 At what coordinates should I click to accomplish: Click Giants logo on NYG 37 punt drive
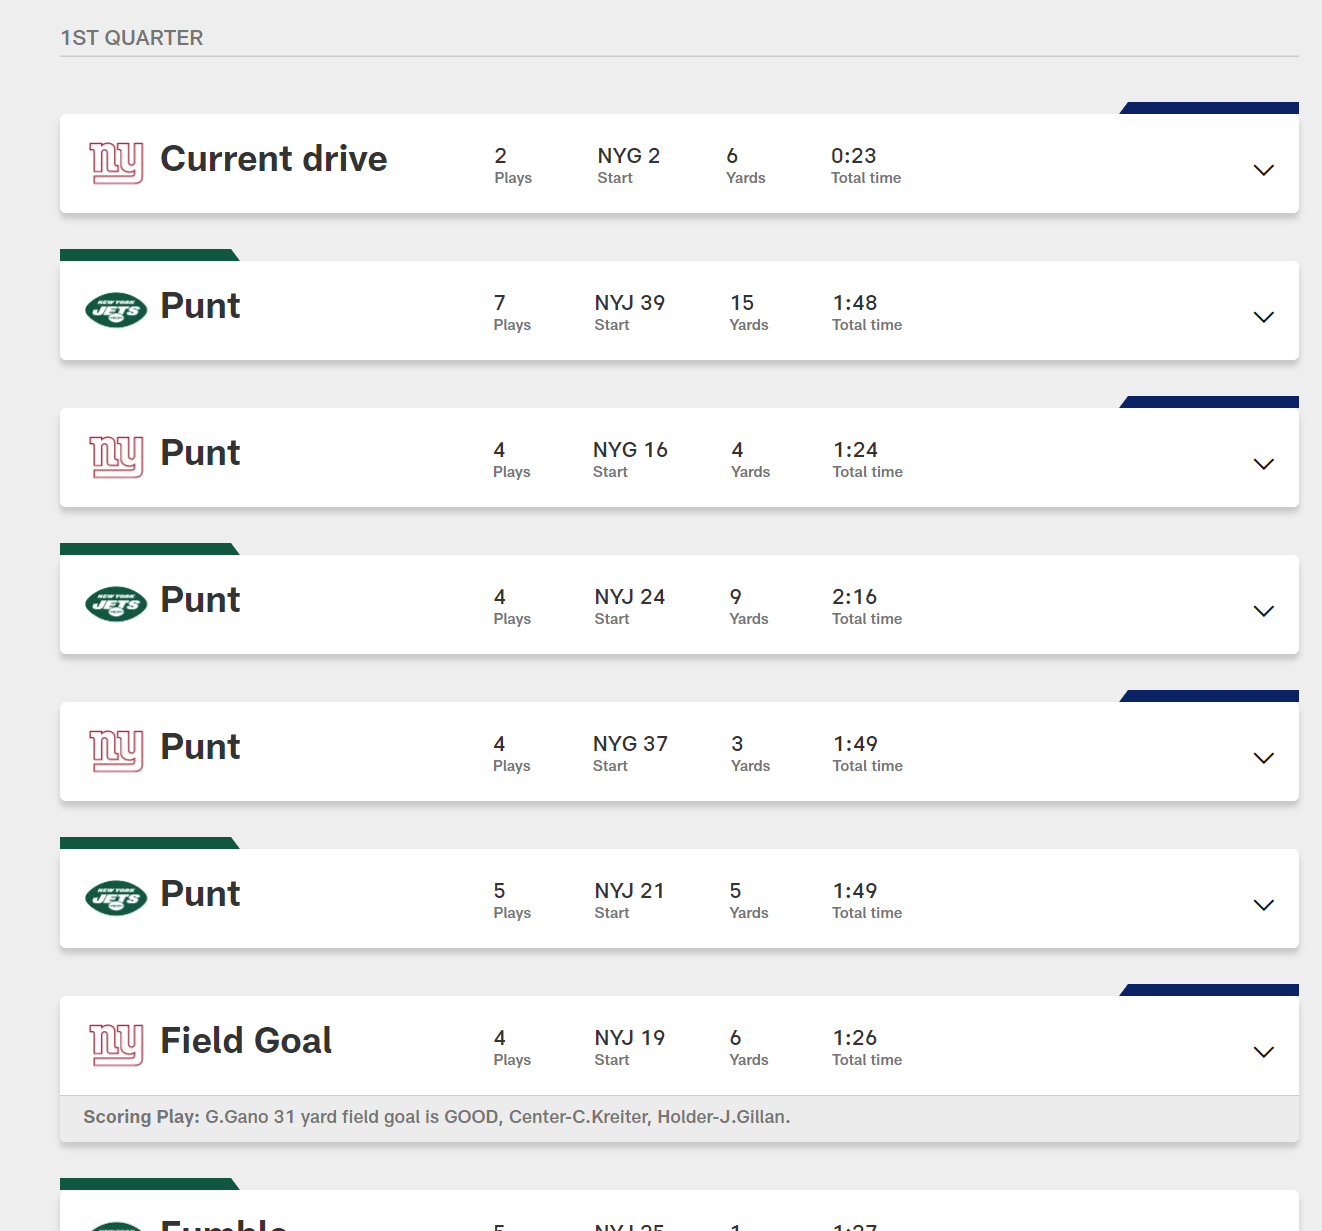[116, 751]
